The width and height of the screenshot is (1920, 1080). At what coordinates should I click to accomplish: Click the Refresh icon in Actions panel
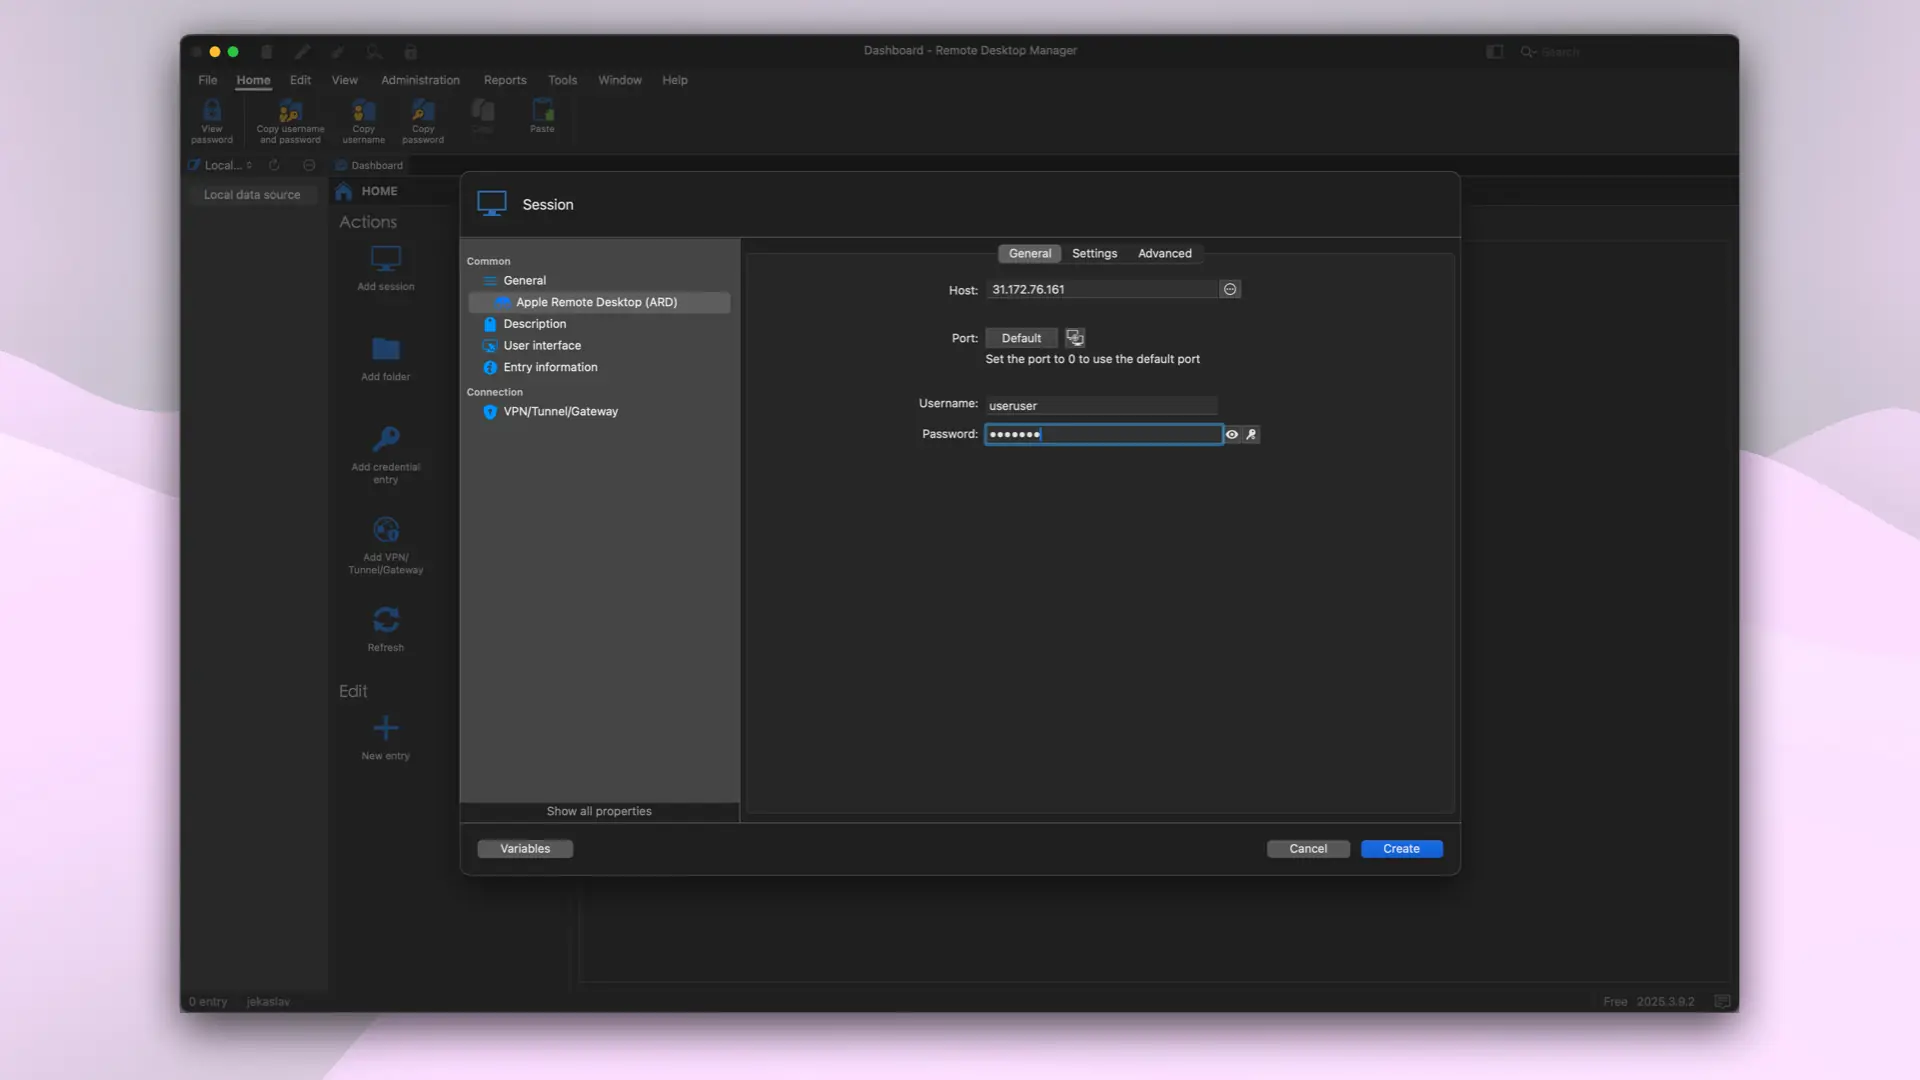click(x=385, y=620)
